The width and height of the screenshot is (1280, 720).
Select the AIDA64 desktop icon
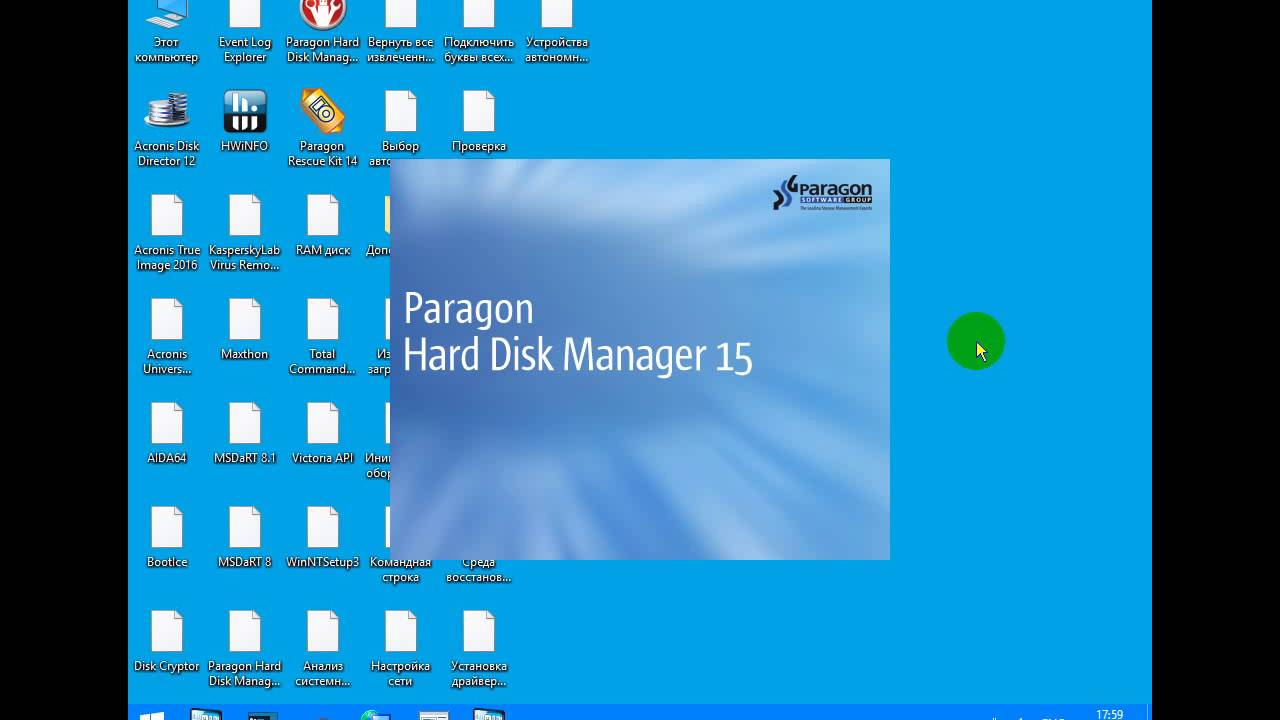click(167, 434)
